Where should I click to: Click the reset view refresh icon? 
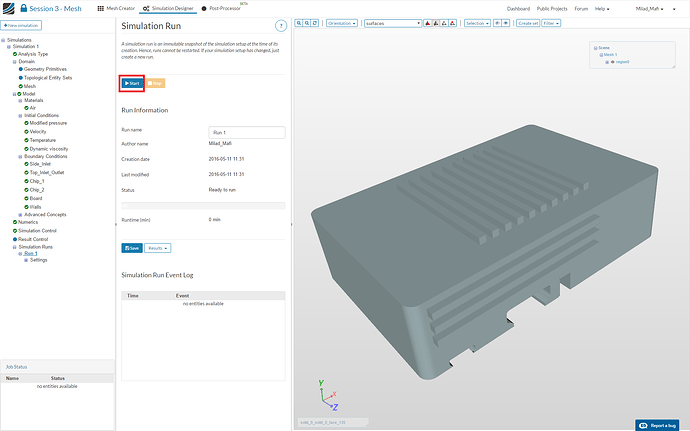coord(316,22)
